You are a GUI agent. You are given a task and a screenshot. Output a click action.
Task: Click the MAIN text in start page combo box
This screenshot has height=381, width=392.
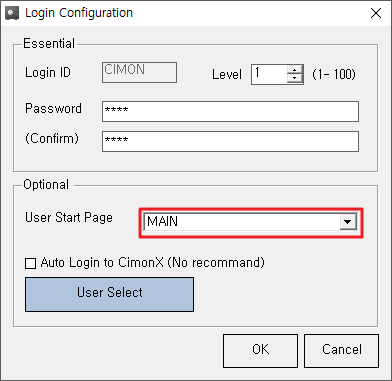coord(163,222)
